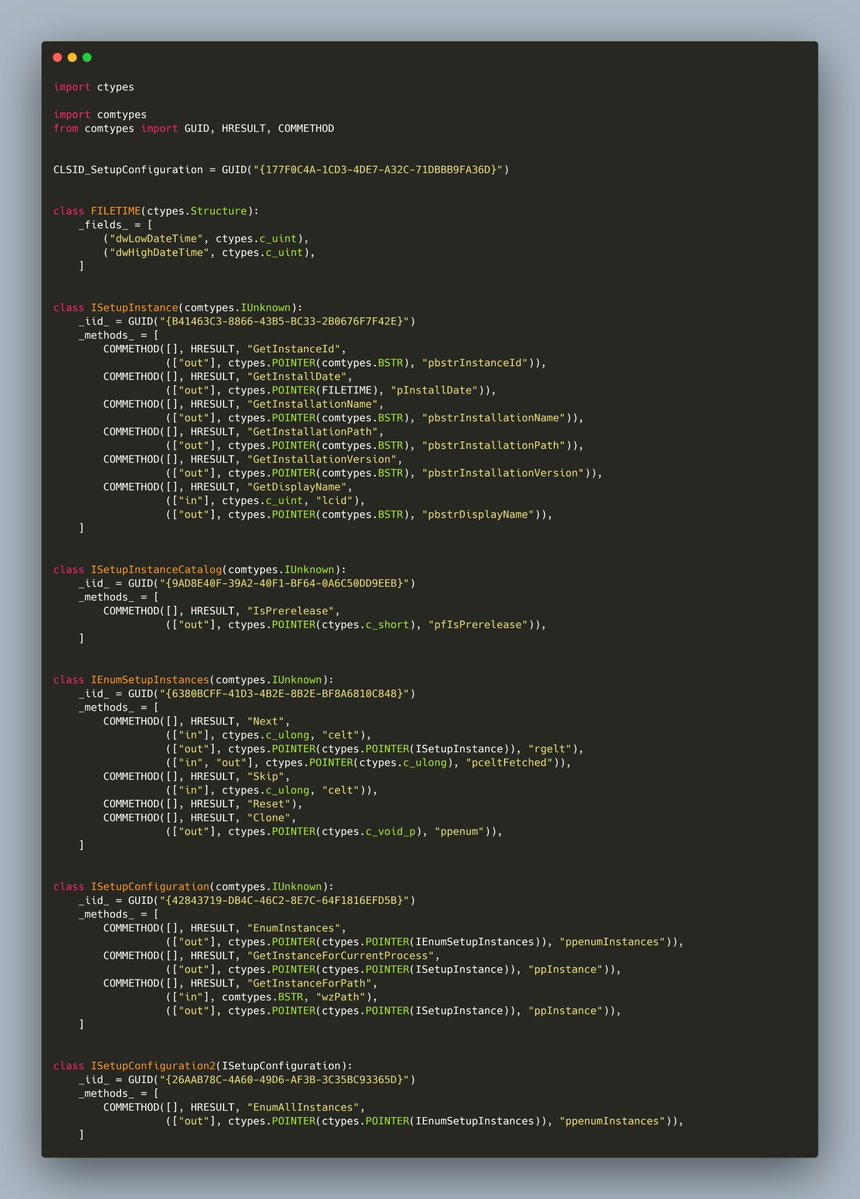Click the c_short type name
860x1199 pixels.
point(387,624)
